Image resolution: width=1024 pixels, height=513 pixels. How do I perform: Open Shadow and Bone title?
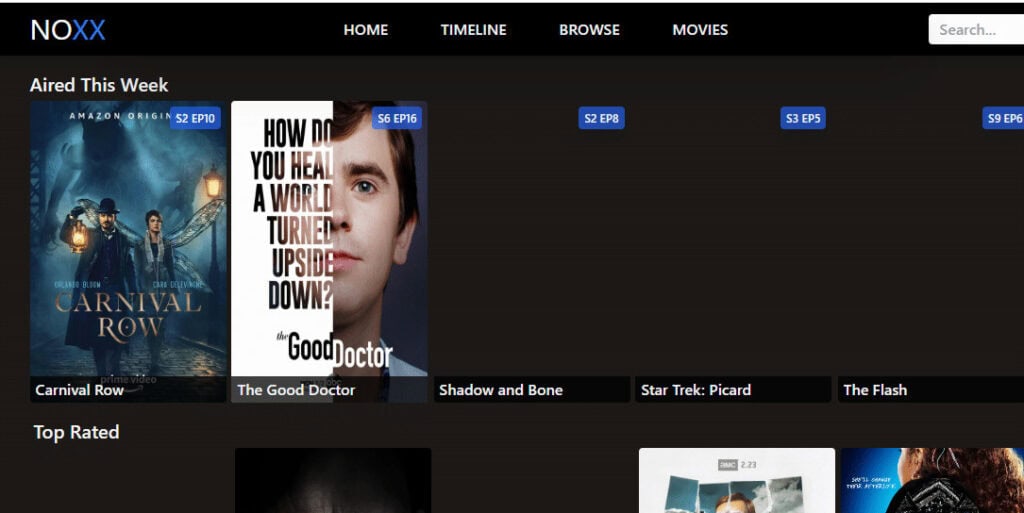click(x=501, y=390)
